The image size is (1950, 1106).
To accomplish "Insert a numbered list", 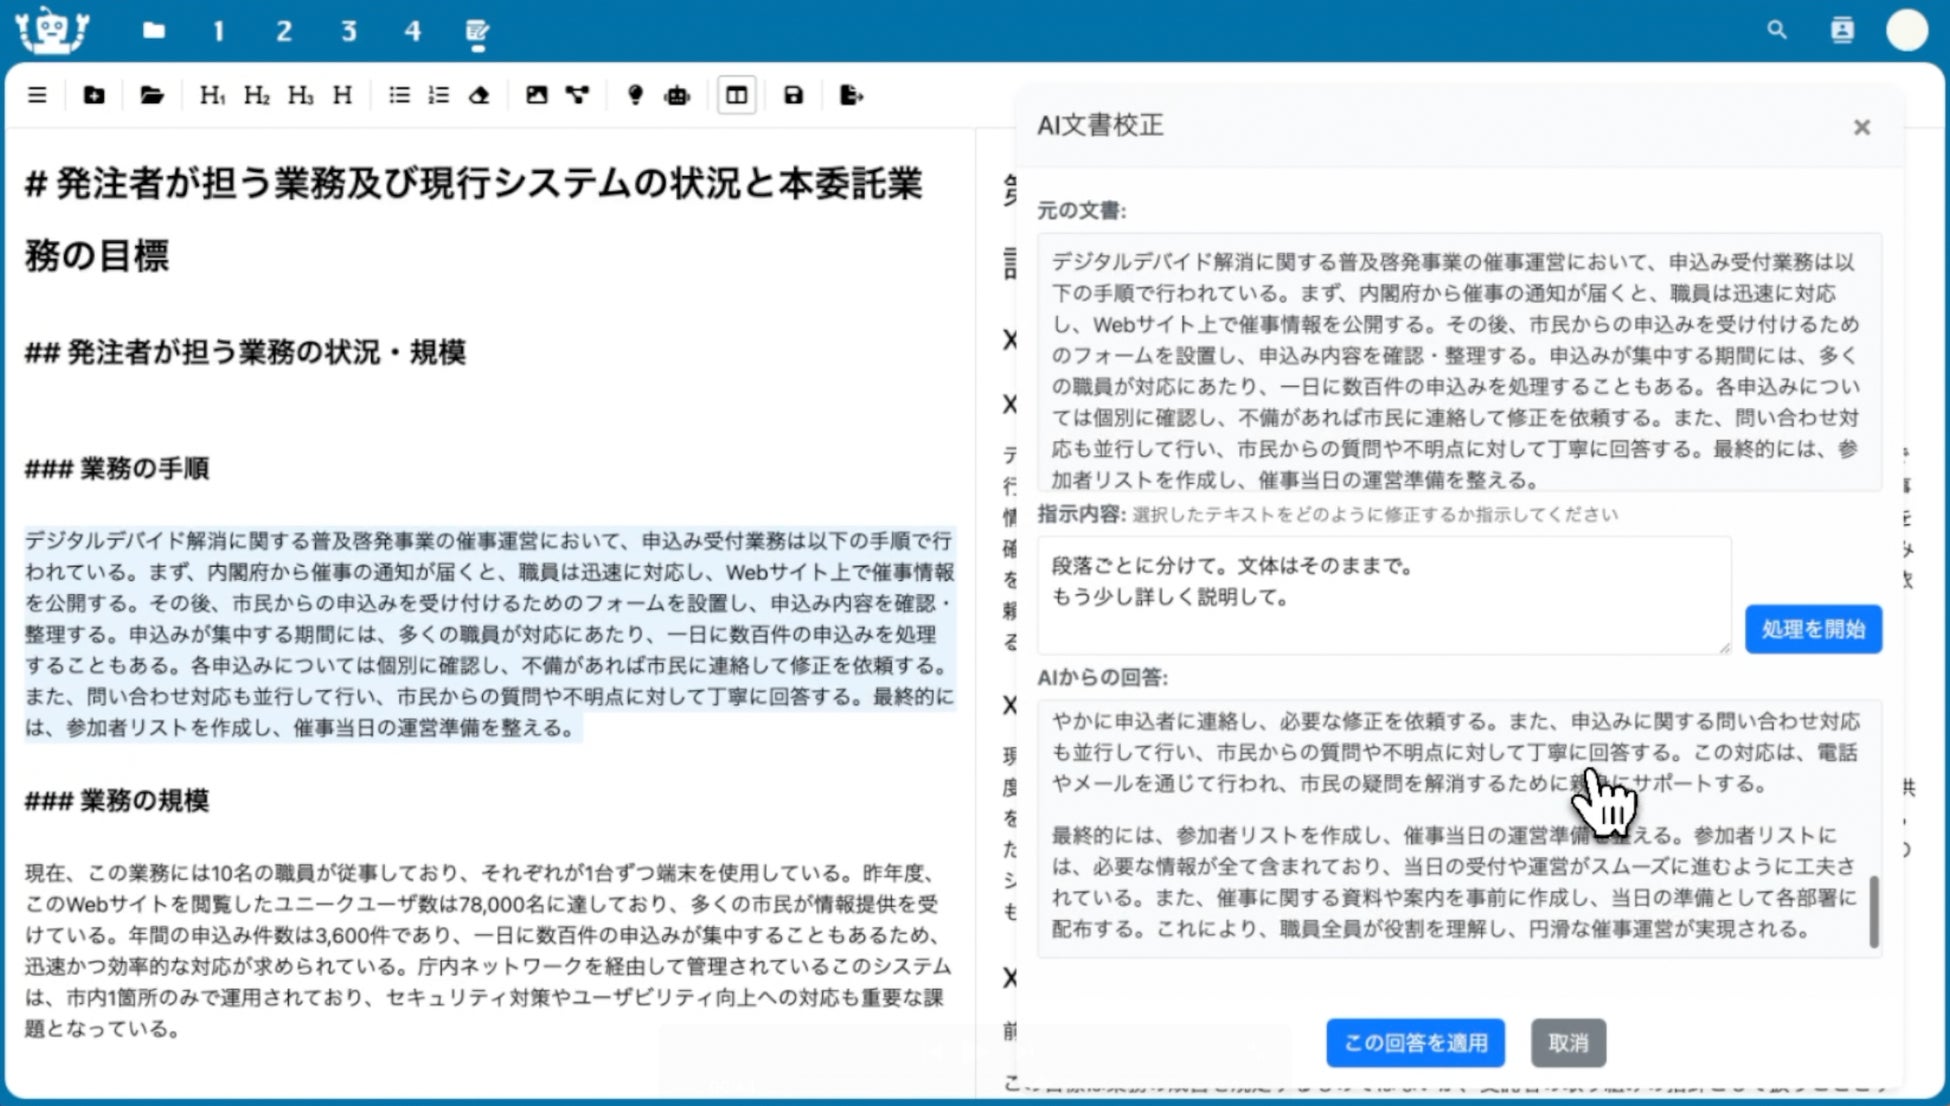I will point(438,96).
